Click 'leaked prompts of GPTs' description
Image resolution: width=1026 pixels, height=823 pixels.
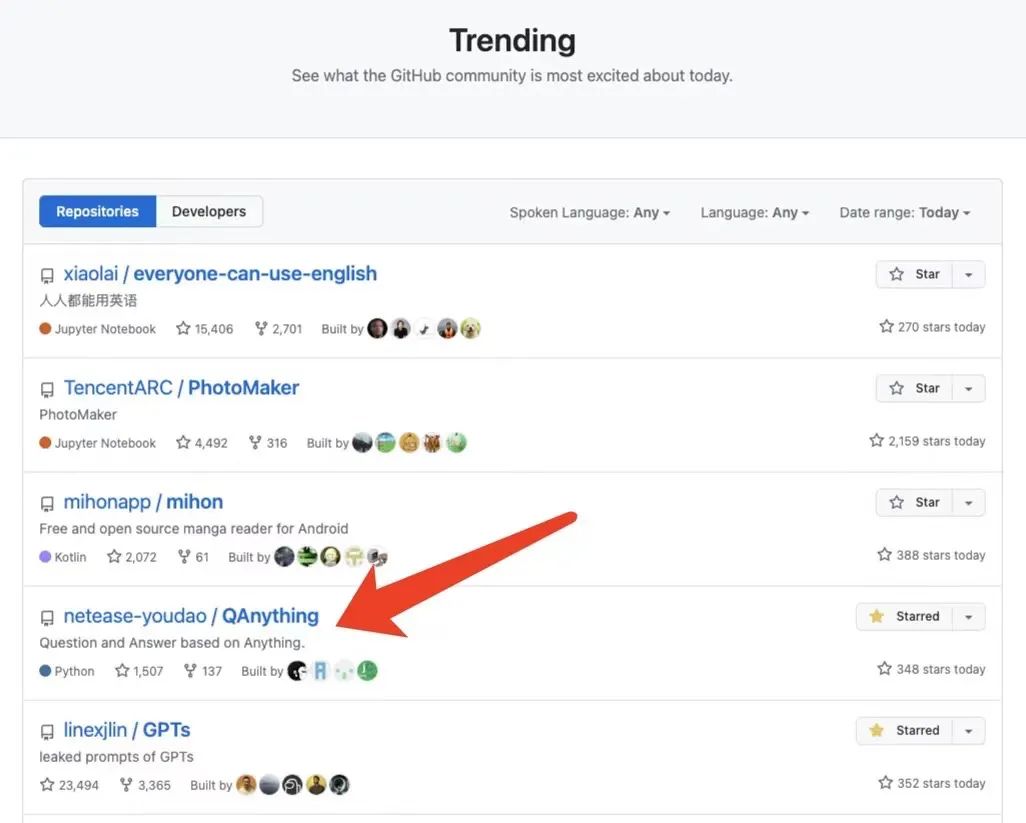(116, 756)
